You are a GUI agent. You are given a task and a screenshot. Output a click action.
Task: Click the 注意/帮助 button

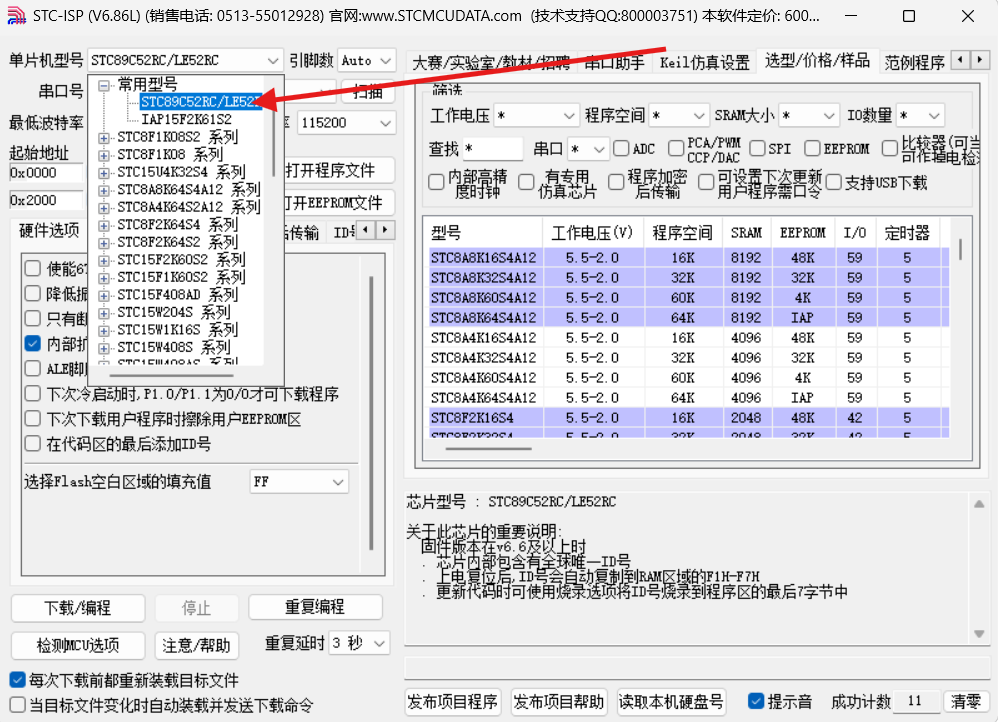(x=196, y=646)
